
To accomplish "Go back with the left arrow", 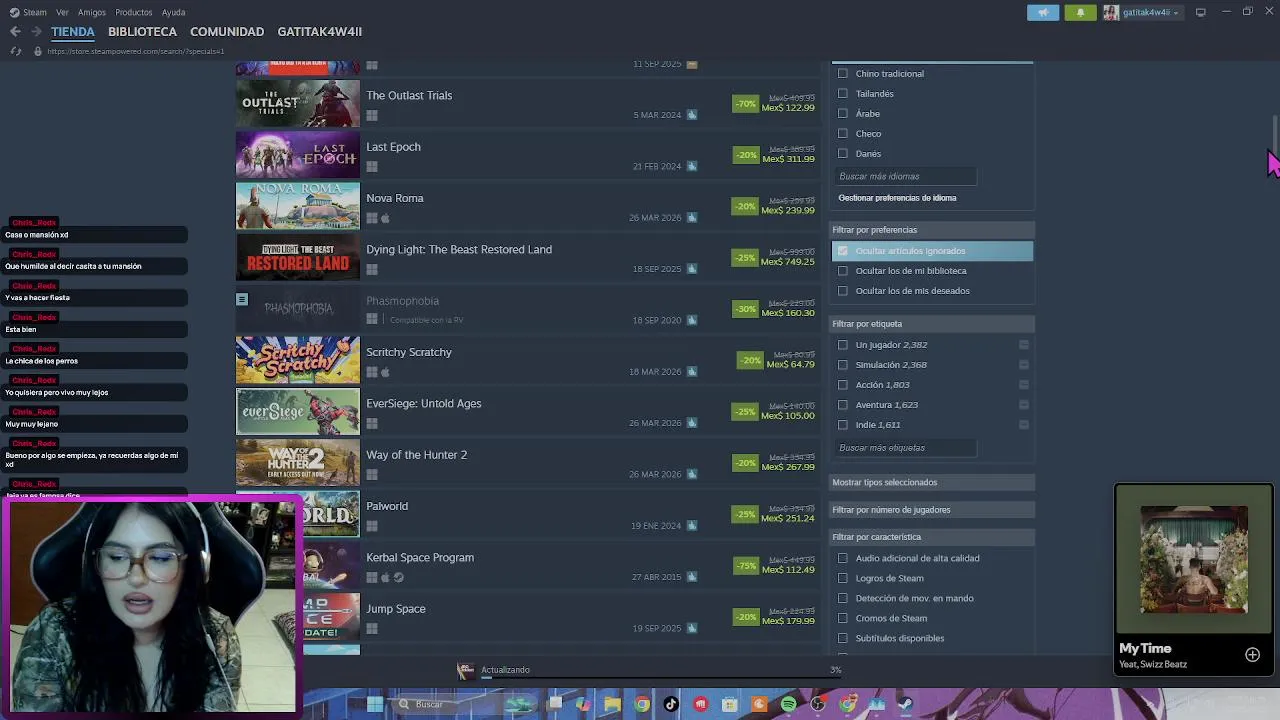I will [15, 32].
